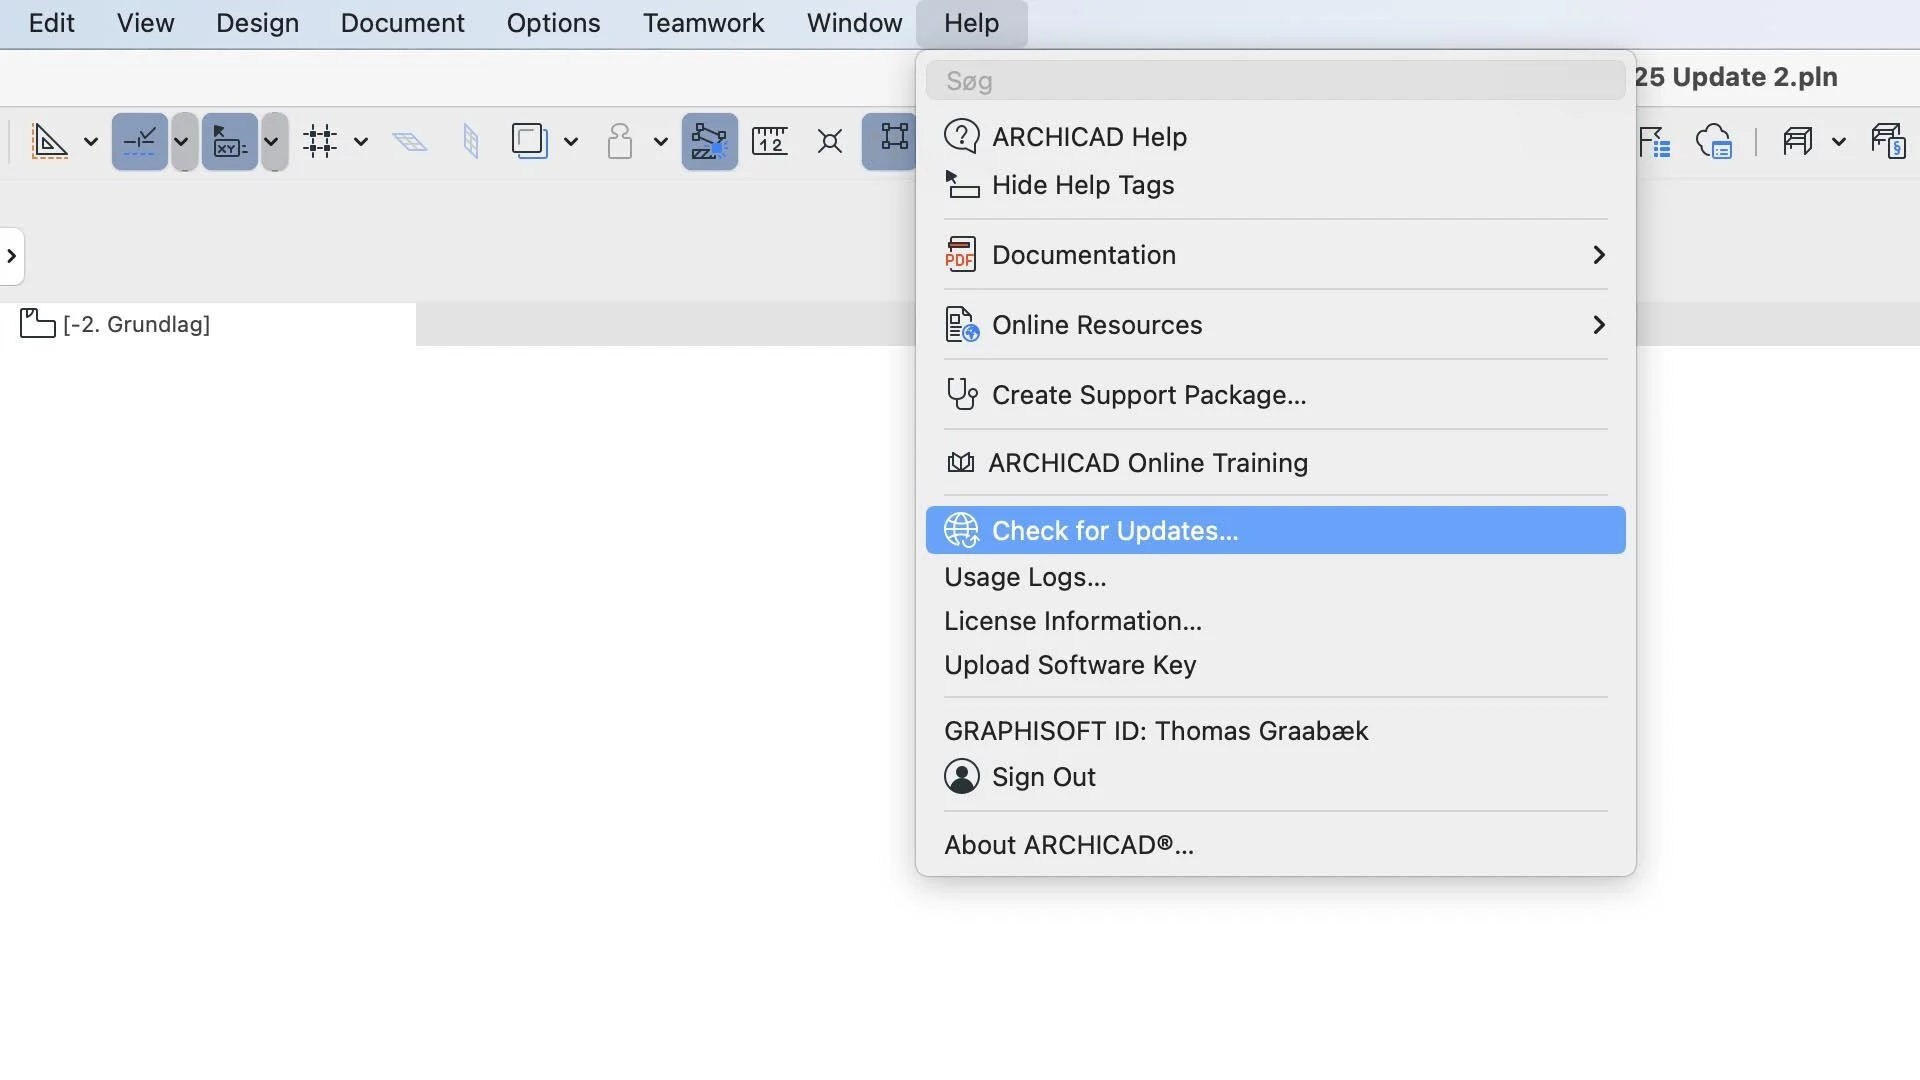
Task: Click the Grid Snap icon
Action: coord(320,141)
